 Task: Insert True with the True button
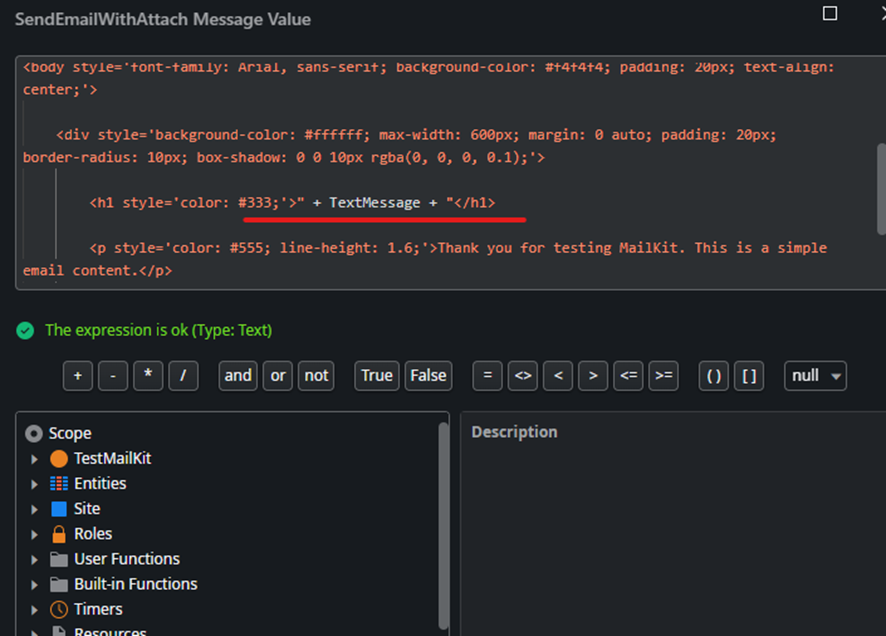pyautogui.click(x=377, y=376)
